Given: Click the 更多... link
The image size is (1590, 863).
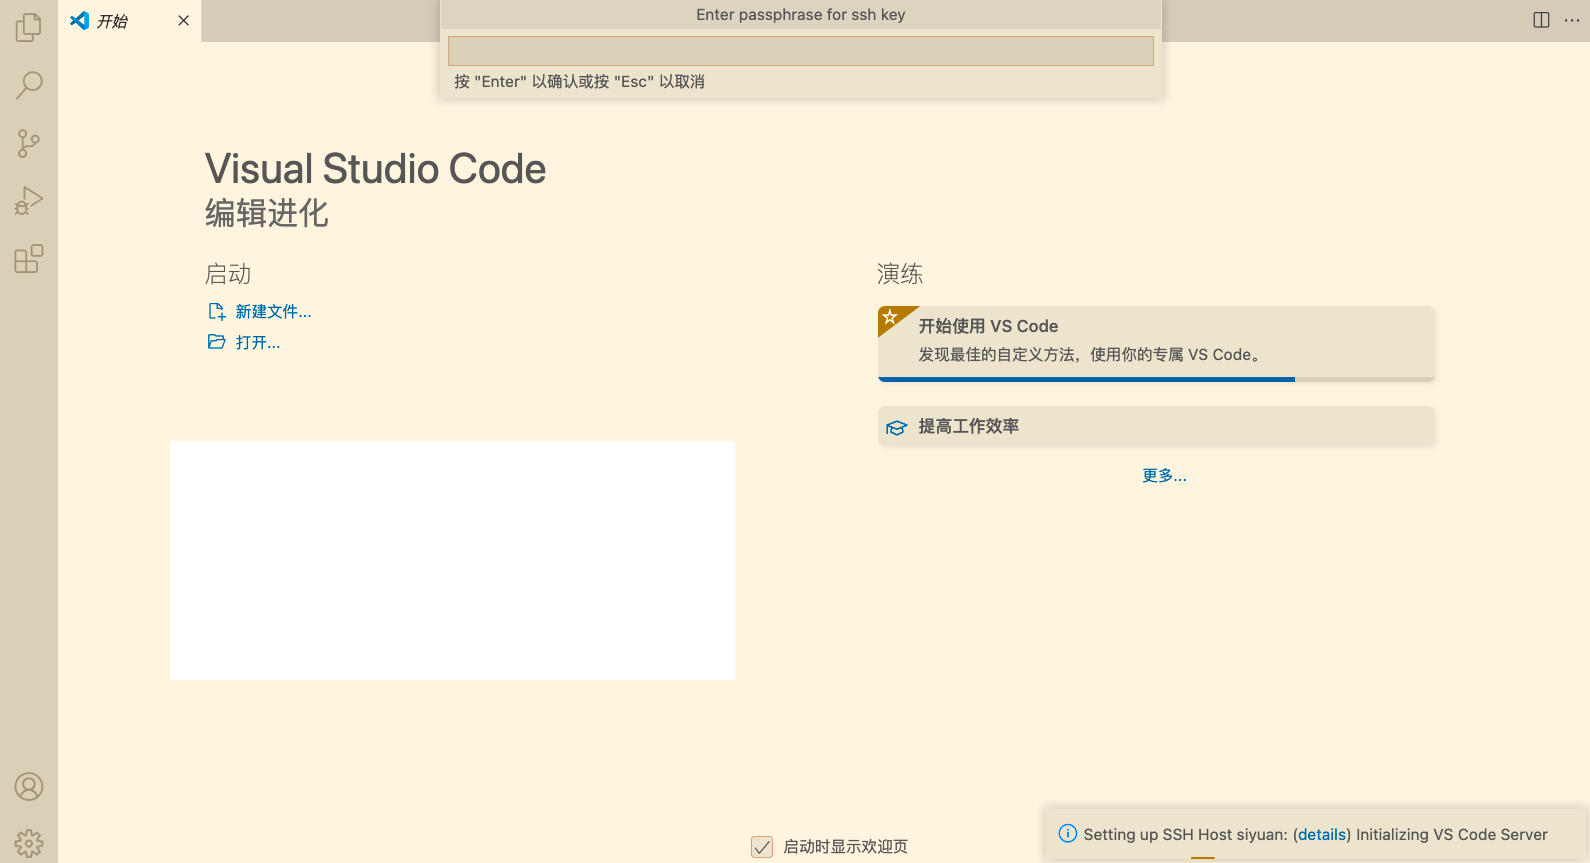Looking at the screenshot, I should pos(1164,476).
